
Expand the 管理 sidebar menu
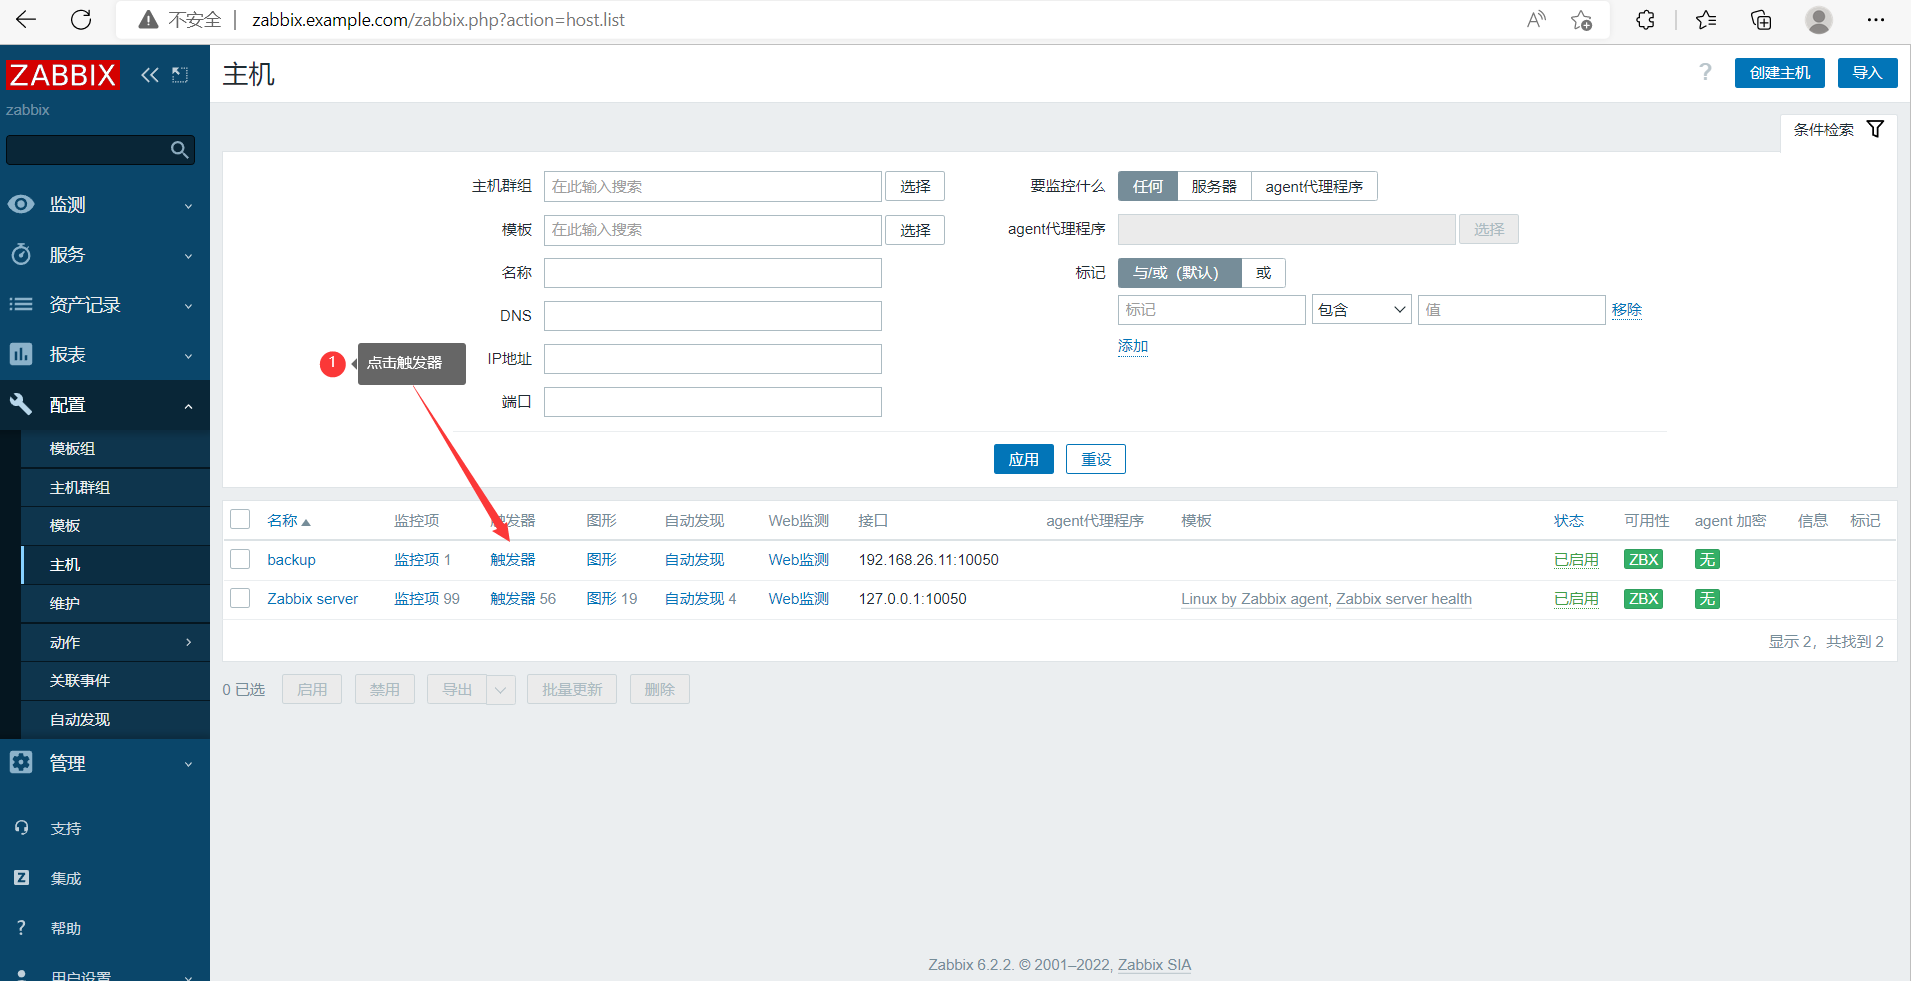coord(105,763)
